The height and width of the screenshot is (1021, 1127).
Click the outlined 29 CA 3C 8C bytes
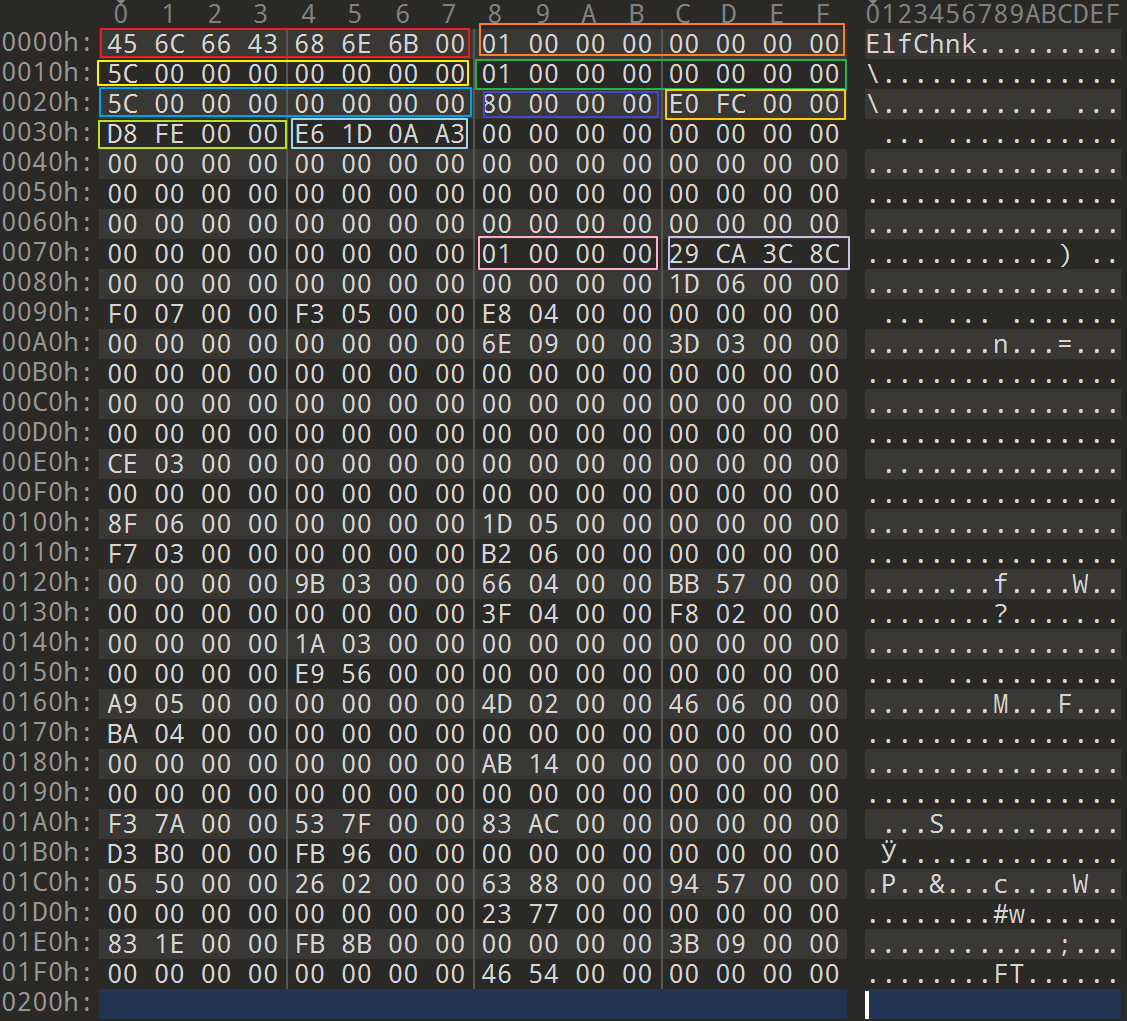[757, 254]
